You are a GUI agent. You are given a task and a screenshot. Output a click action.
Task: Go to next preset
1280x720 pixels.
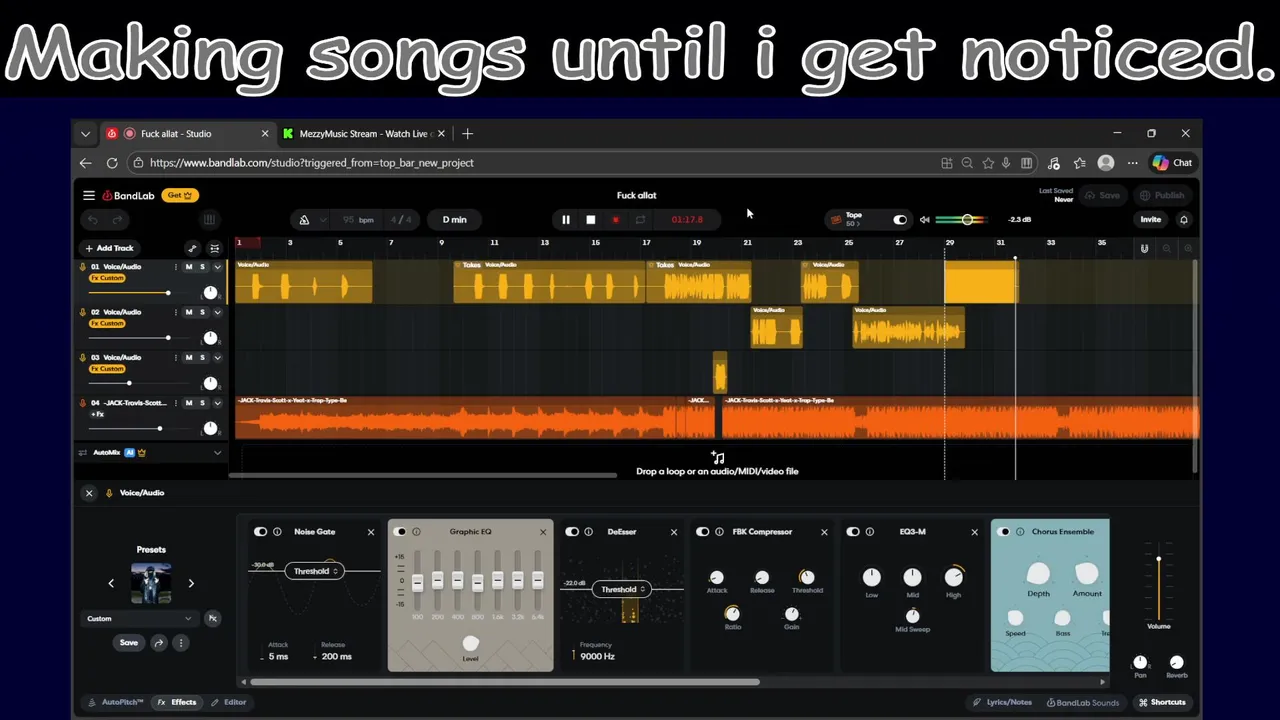[191, 583]
